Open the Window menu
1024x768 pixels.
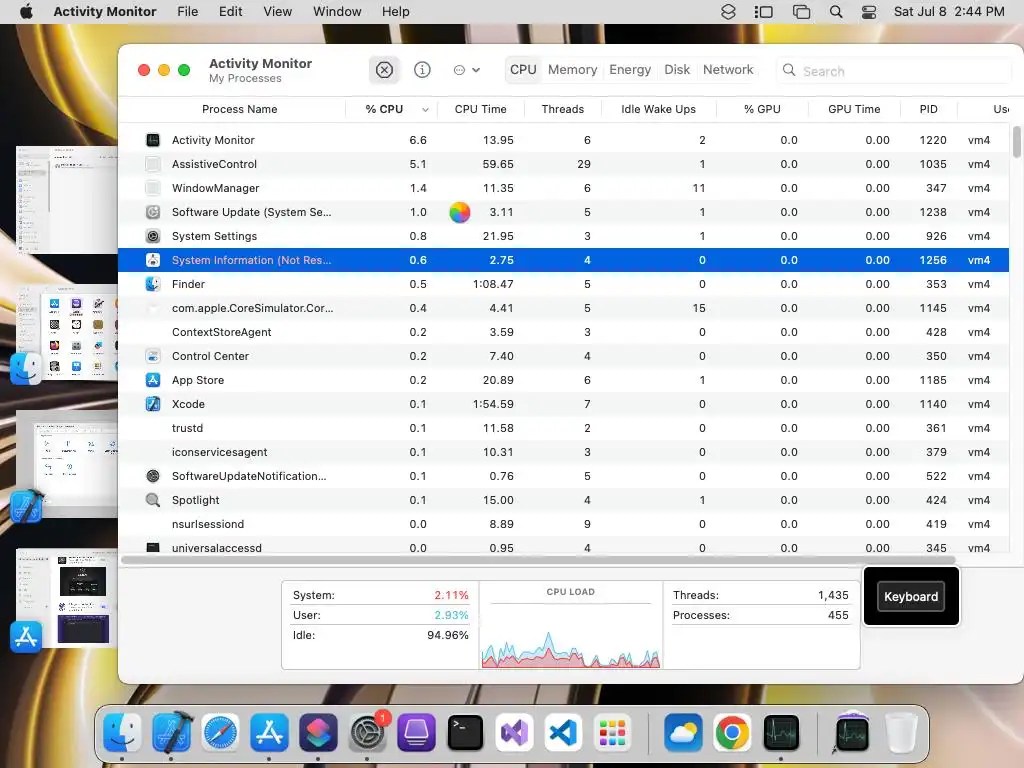[337, 12]
